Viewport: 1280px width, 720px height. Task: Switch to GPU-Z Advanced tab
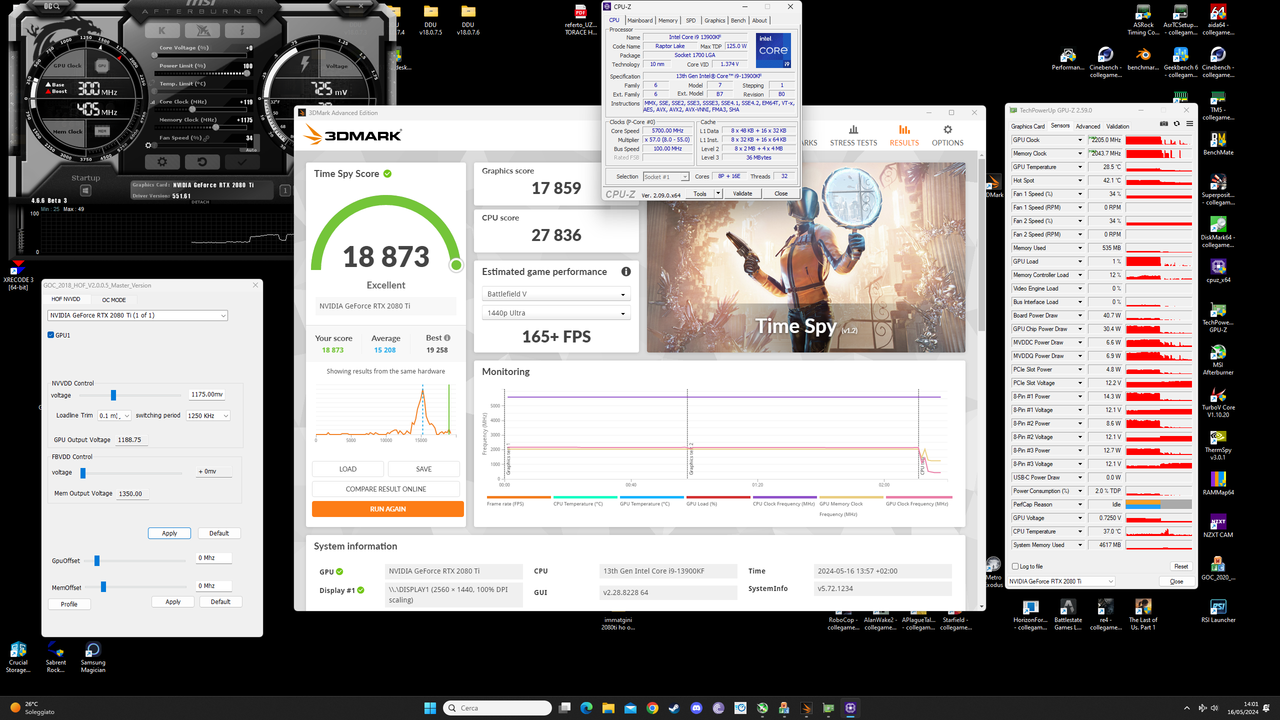tap(1088, 126)
